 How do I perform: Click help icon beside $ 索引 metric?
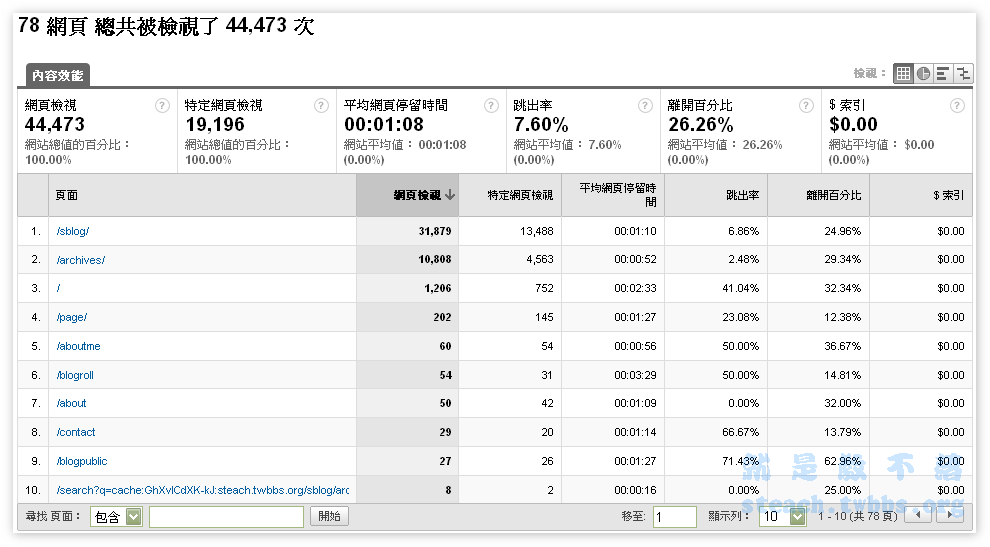[x=956, y=105]
